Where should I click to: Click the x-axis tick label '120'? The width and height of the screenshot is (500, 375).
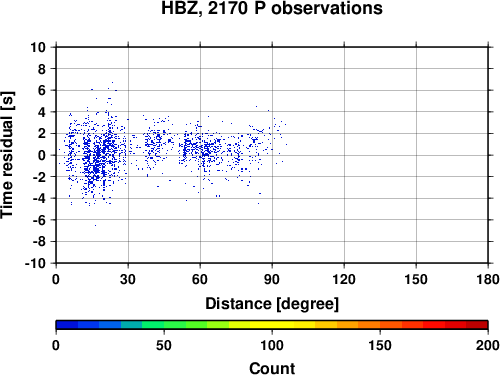tap(344, 279)
